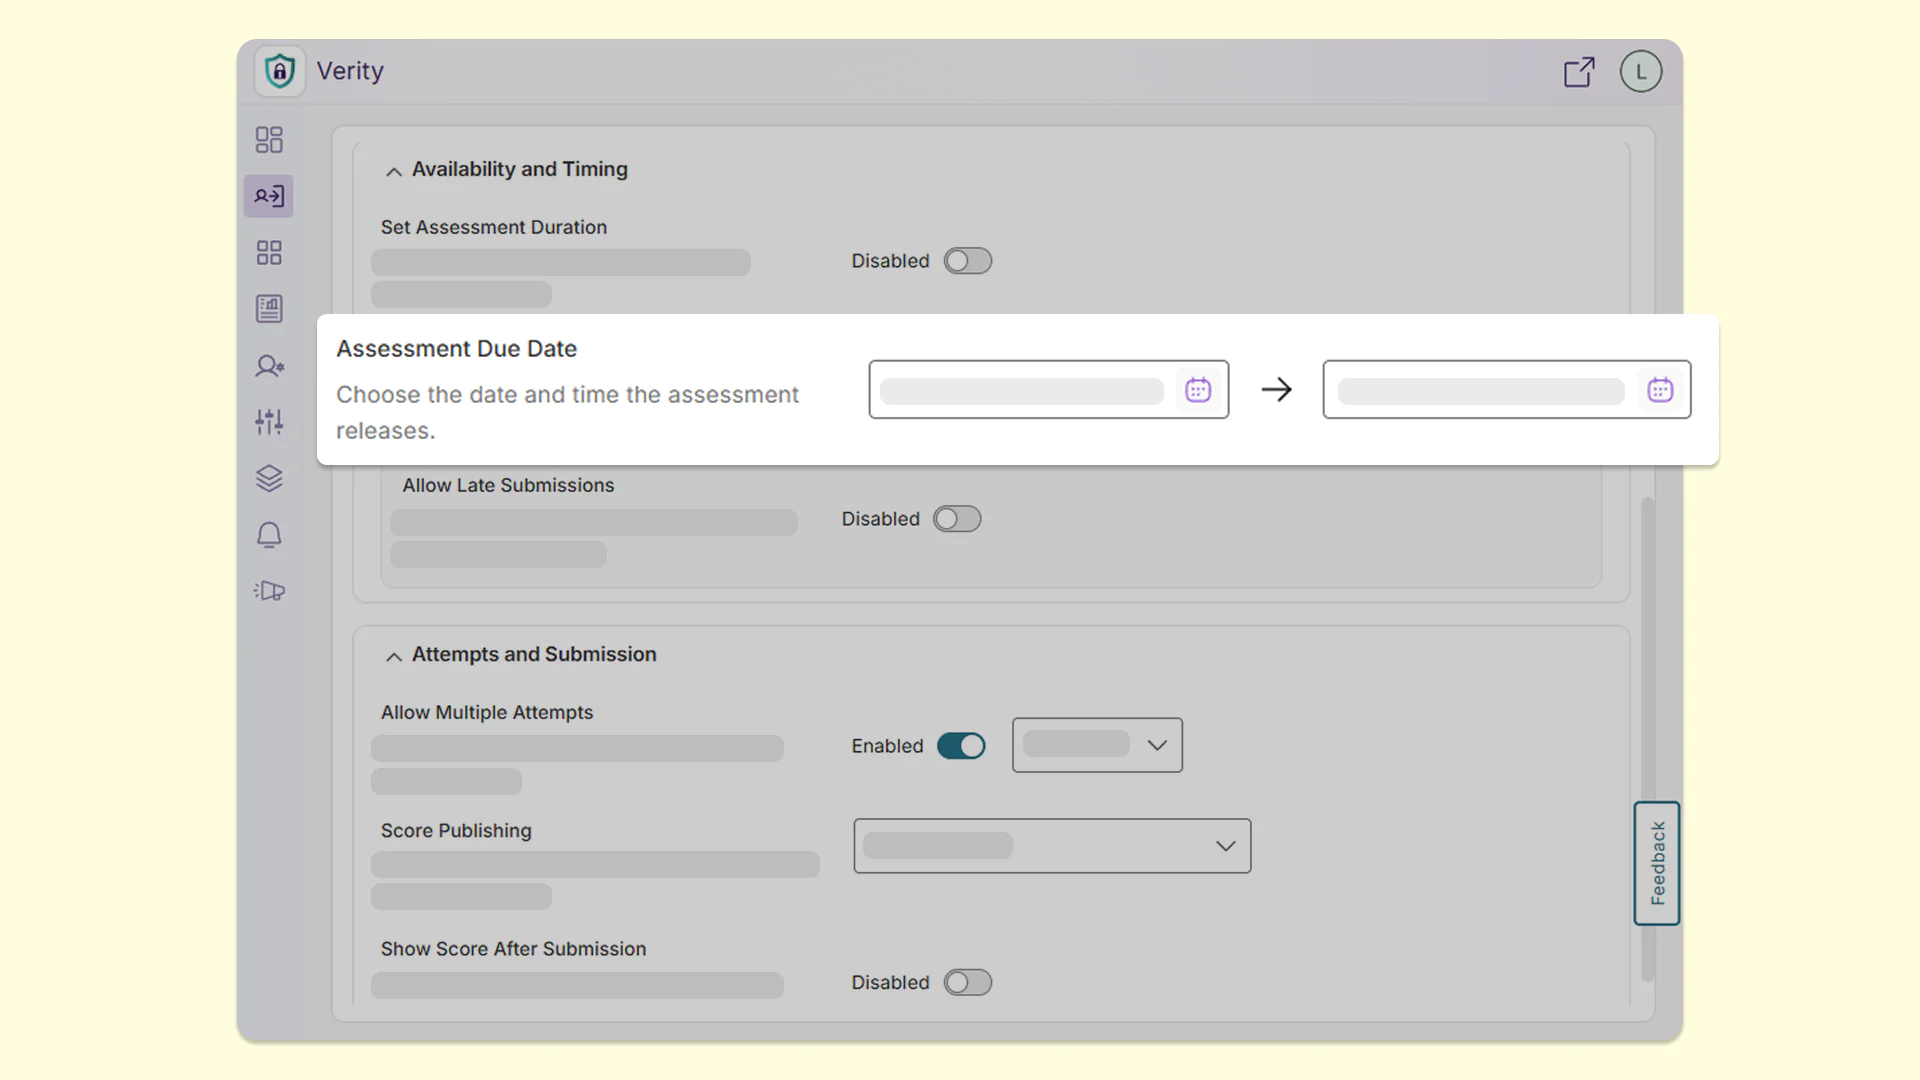
Task: Click the Show Score After Submission label
Action: (x=513, y=949)
